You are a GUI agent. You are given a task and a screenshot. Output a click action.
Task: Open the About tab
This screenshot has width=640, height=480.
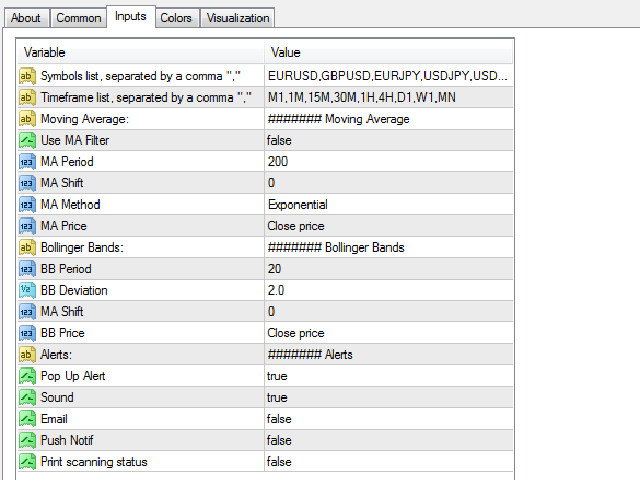[x=26, y=18]
